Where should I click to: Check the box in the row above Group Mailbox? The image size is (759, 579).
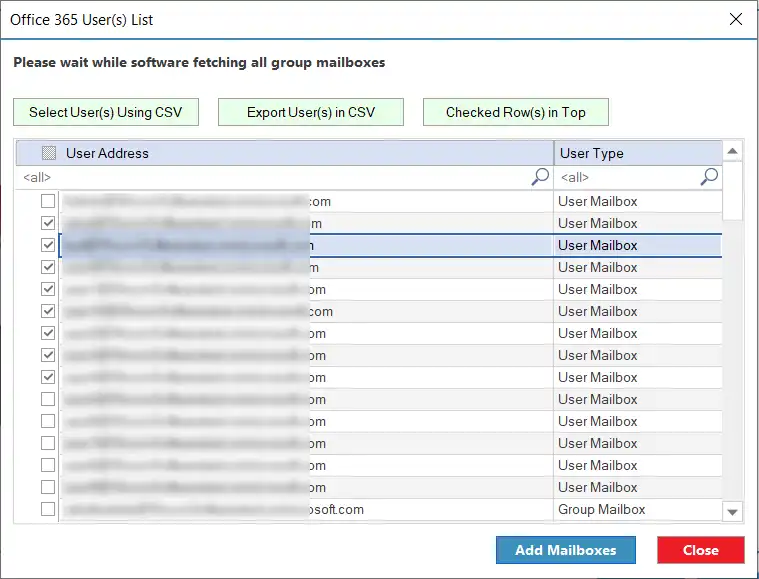pos(48,487)
